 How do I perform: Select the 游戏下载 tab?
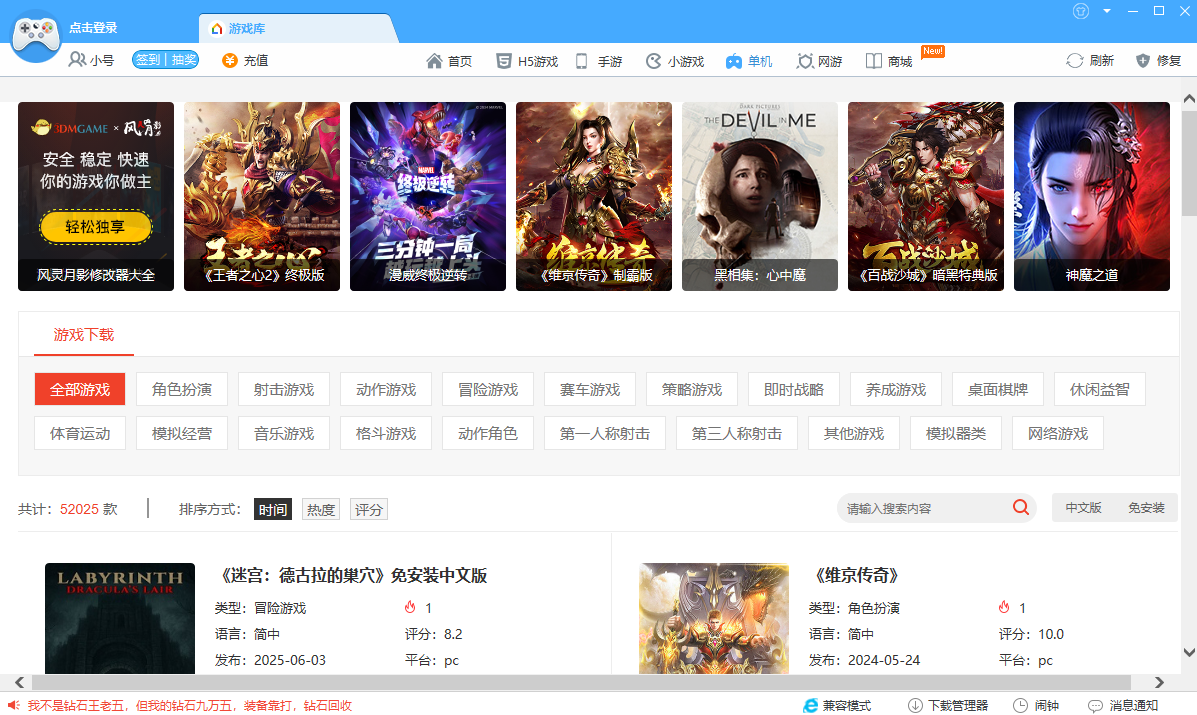click(x=84, y=335)
